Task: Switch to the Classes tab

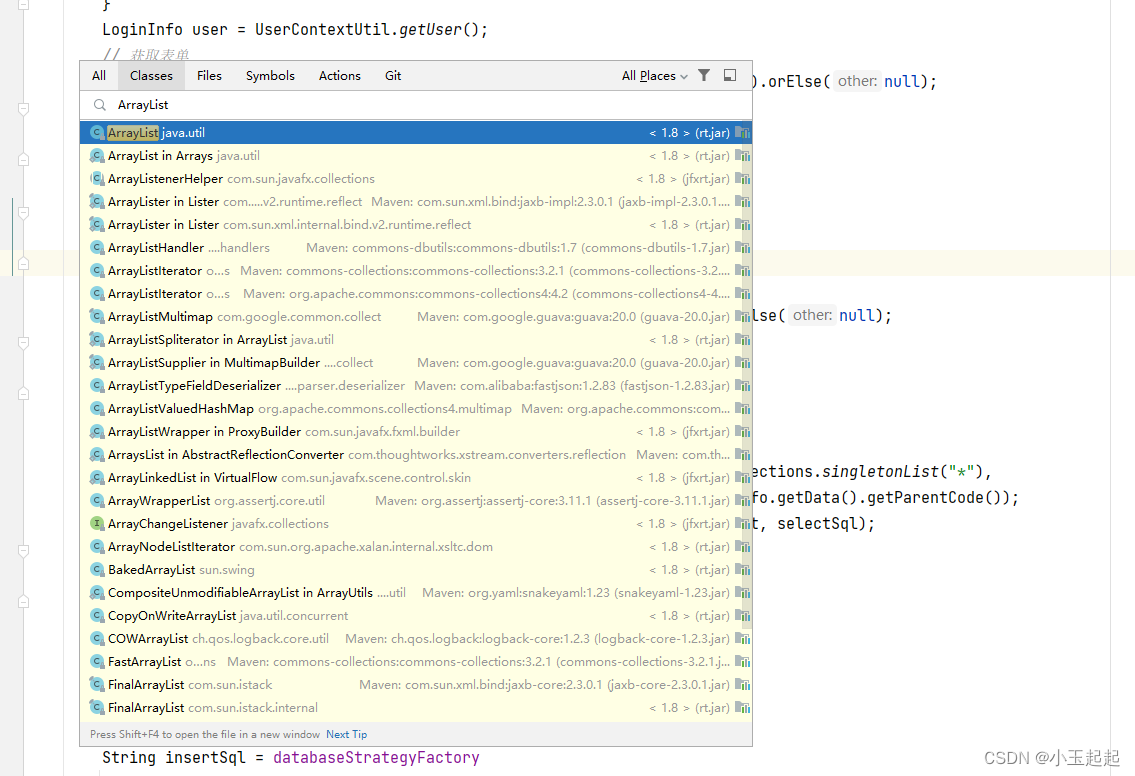Action: pos(151,75)
